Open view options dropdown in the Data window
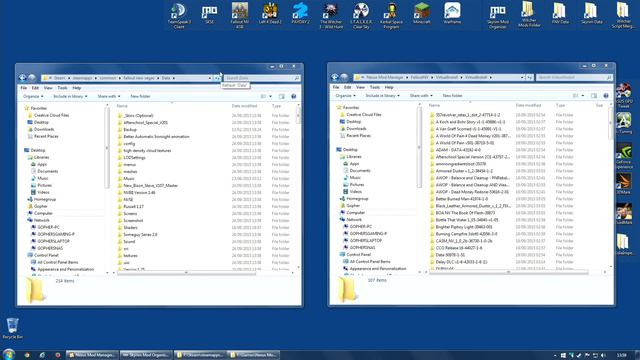 point(270,96)
